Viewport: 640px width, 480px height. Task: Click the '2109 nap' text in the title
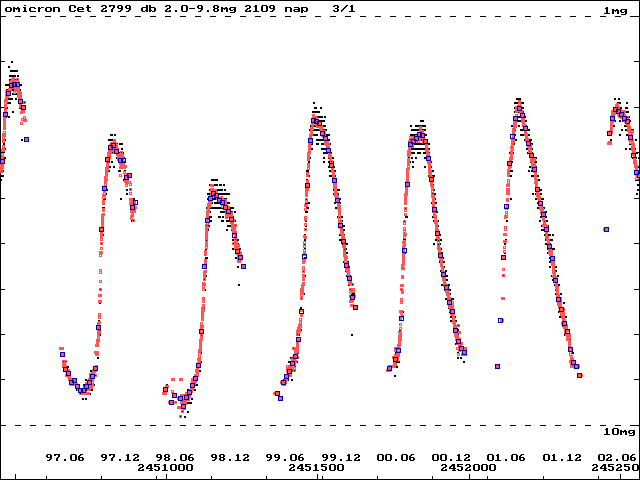(x=276, y=9)
